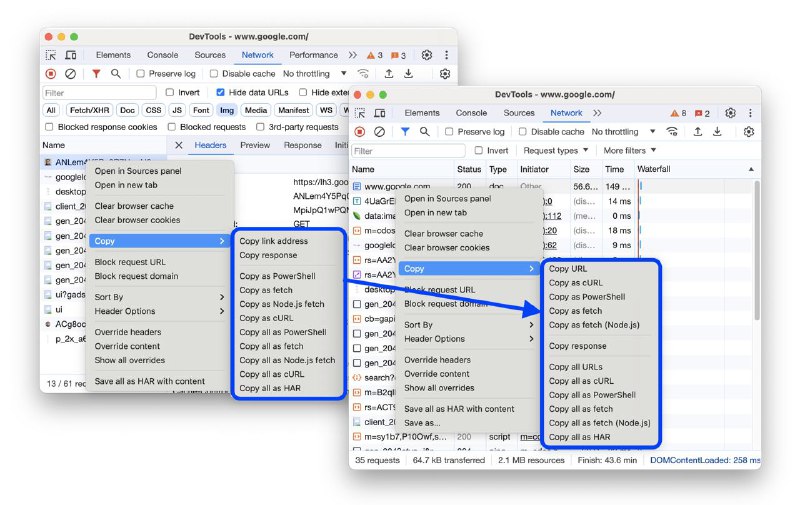Open network settings gear in back window
The image size is (800, 505).
[445, 74]
